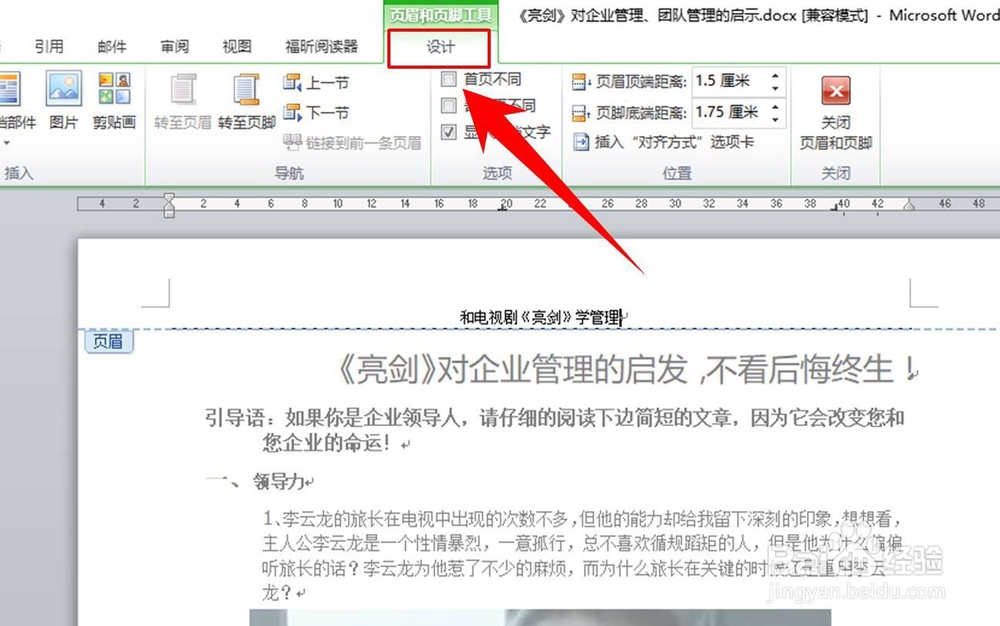Enable the 首页不同 checkbox
The width and height of the screenshot is (1000, 626).
pos(449,80)
